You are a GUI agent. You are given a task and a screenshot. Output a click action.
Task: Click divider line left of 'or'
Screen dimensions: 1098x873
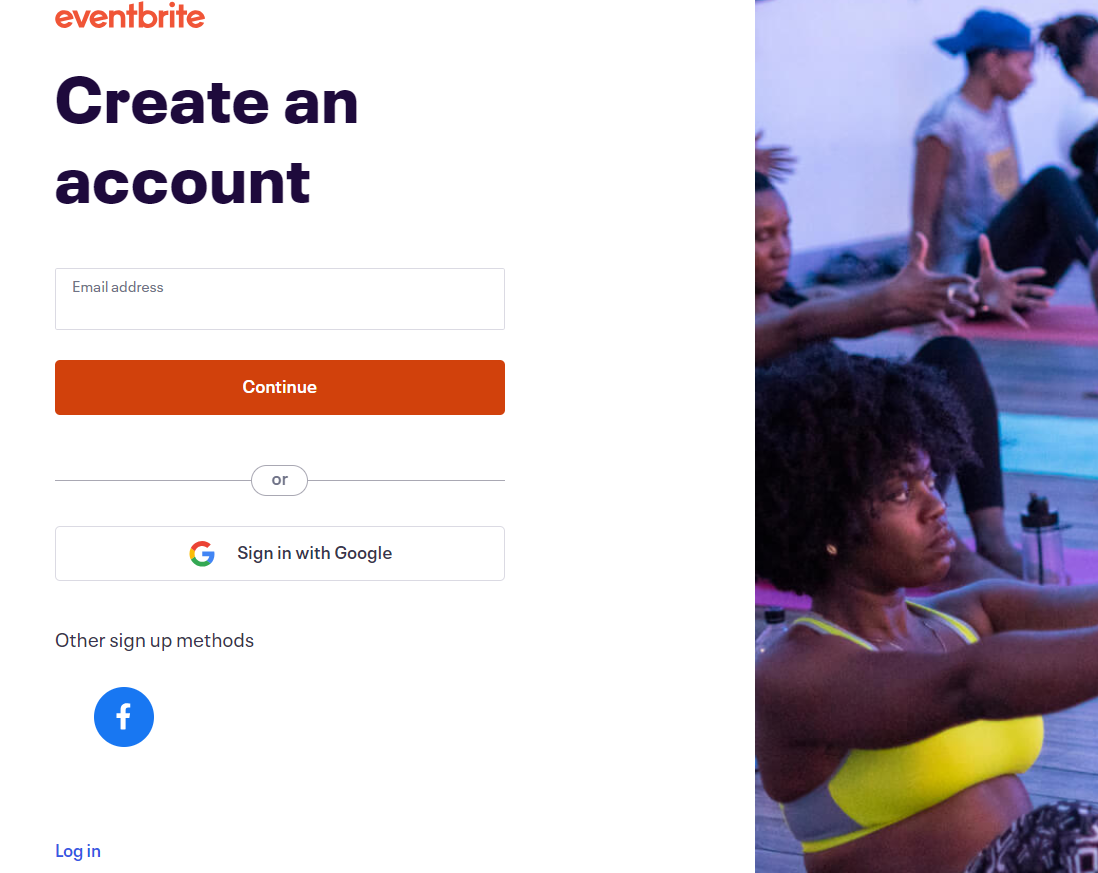pos(153,480)
